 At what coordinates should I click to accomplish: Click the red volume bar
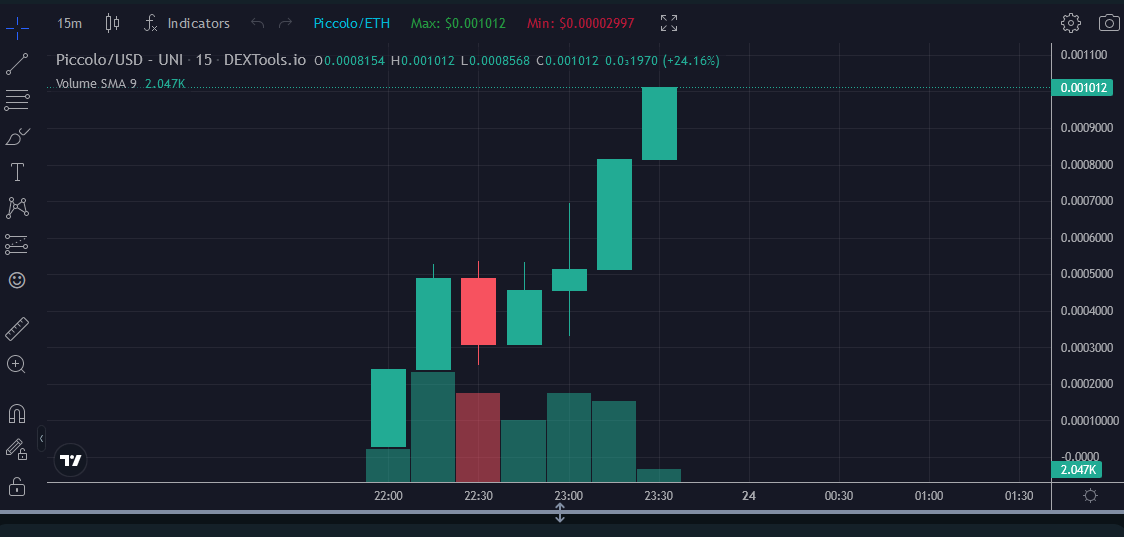click(x=478, y=437)
